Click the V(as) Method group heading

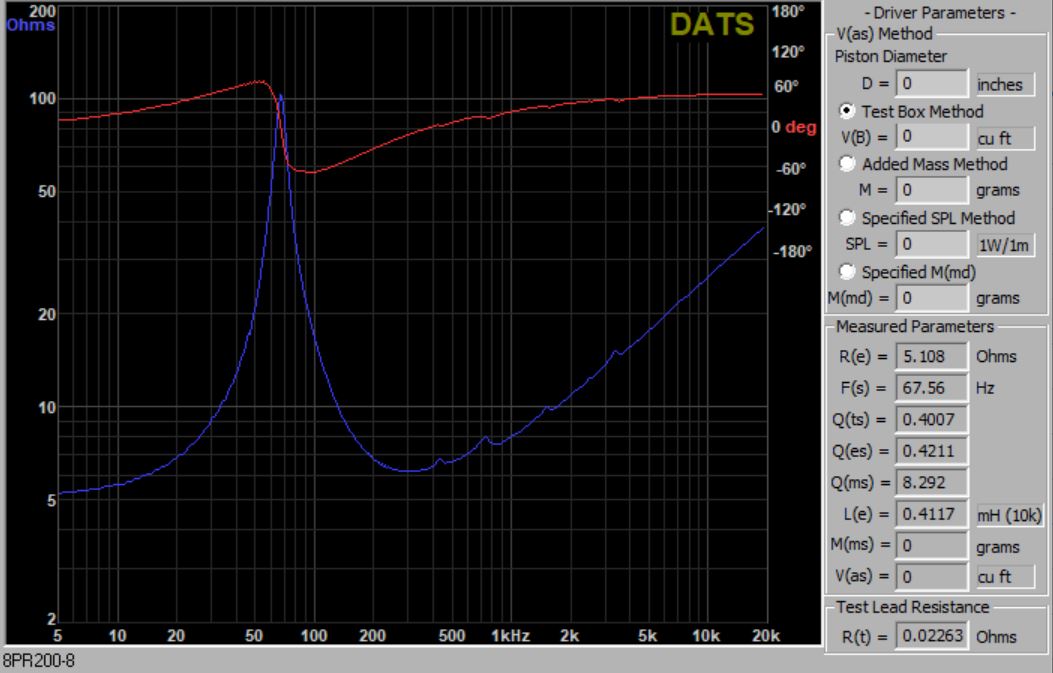[884, 34]
